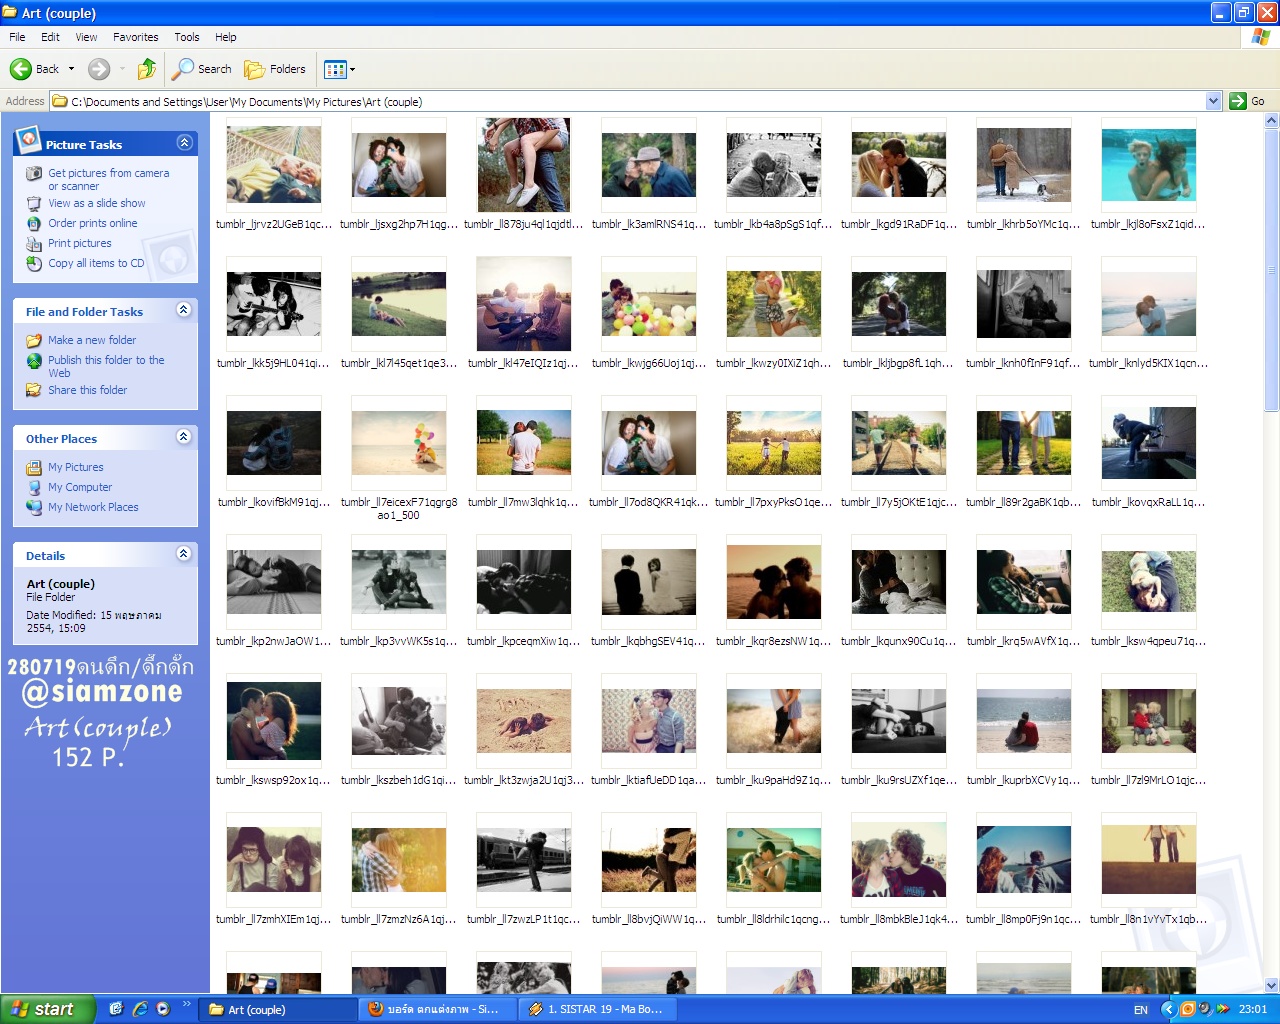Click Get pictures from camera or scanner
Screen dimensions: 1280x1024
[x=109, y=179]
